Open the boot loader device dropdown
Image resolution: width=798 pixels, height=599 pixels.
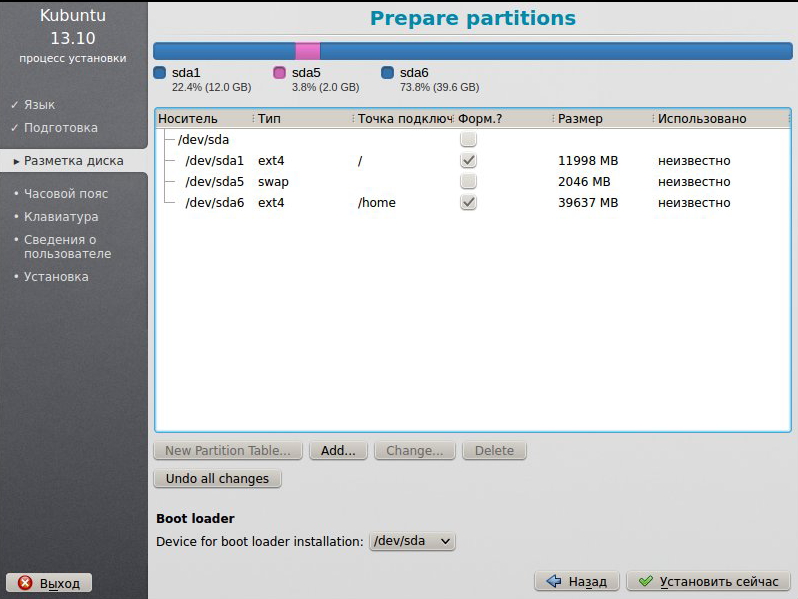[x=412, y=541]
